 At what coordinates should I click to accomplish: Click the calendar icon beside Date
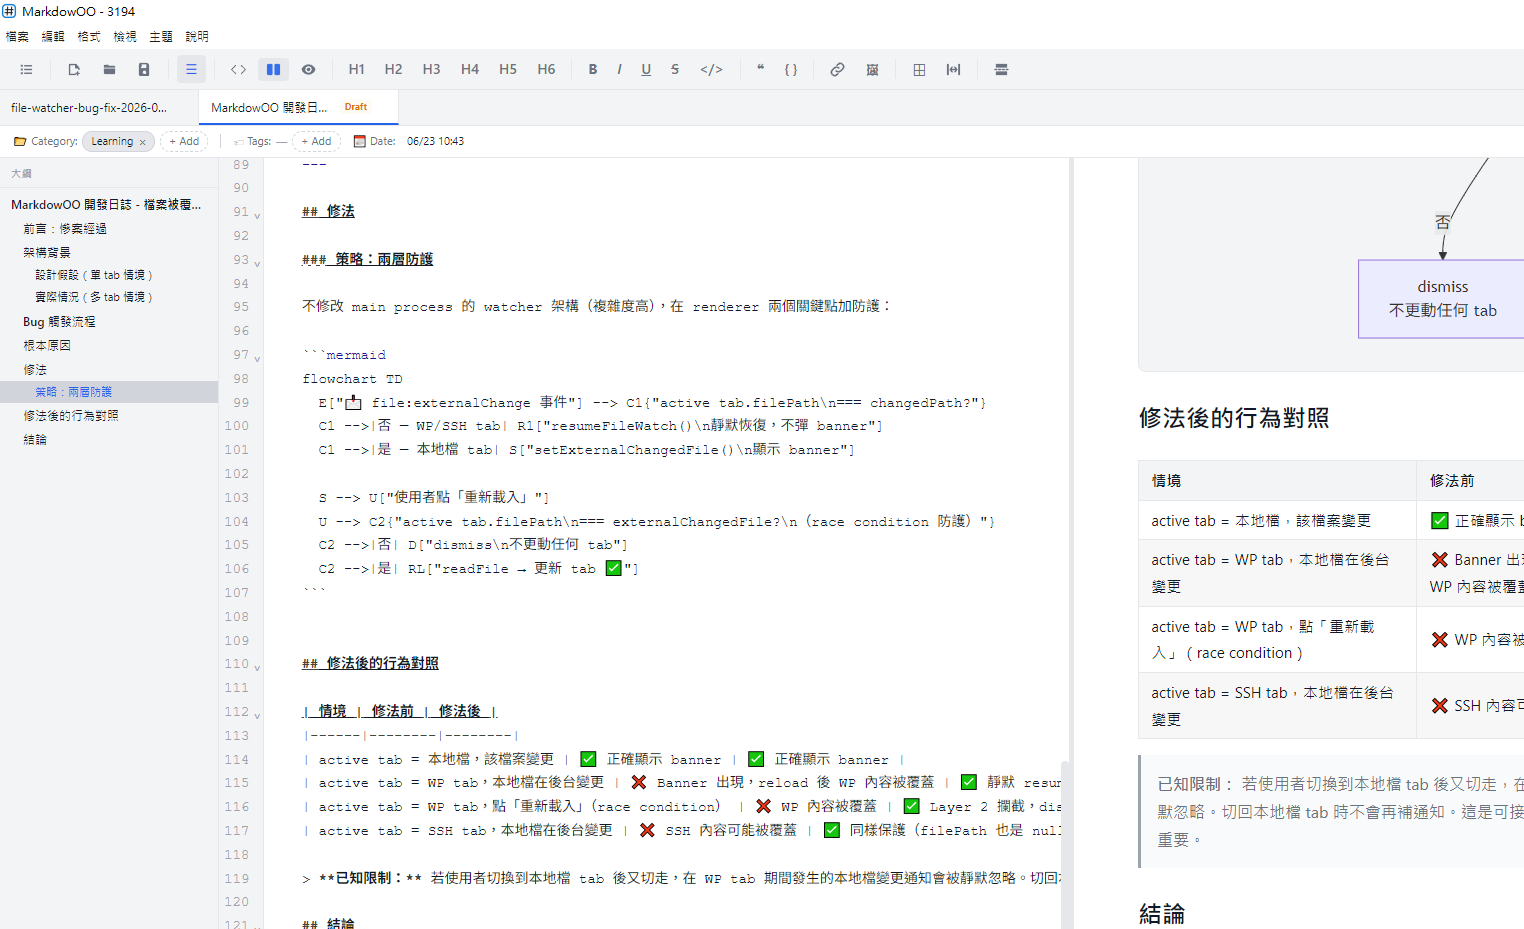point(360,141)
